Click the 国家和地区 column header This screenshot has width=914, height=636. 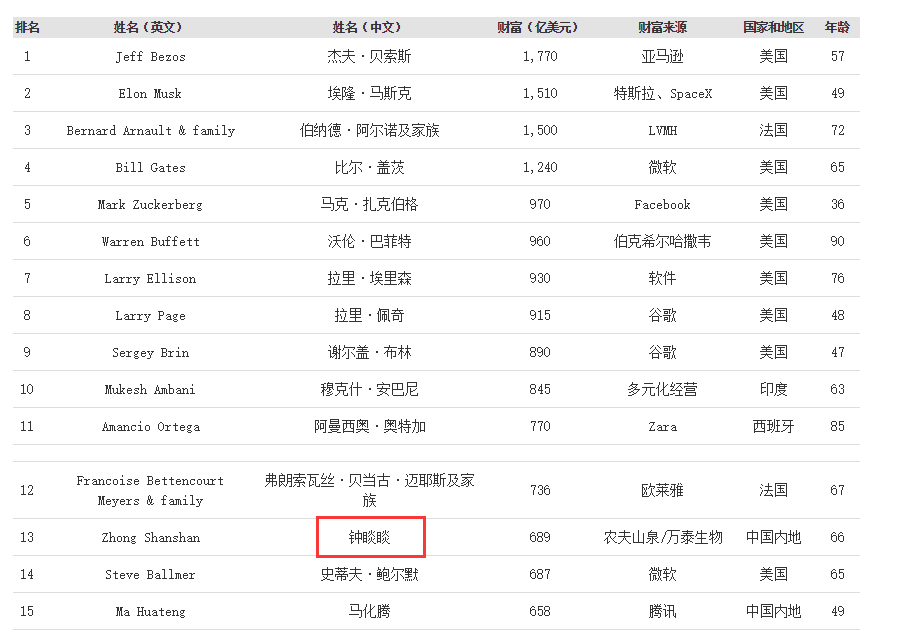pyautogui.click(x=773, y=27)
